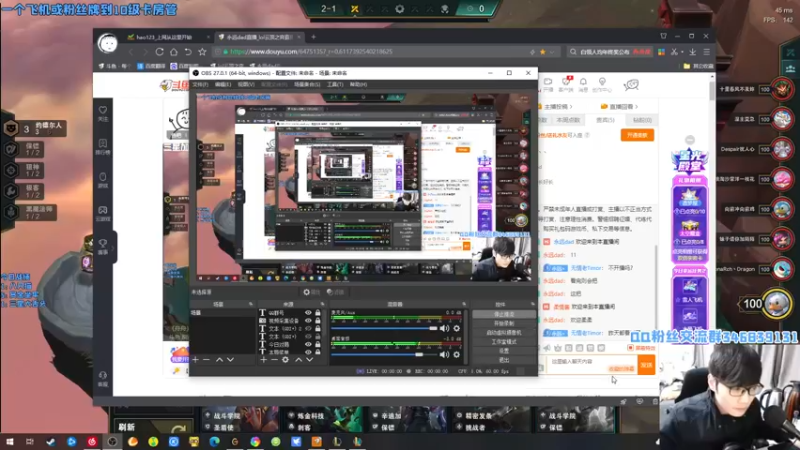Click orange 开通贵族 button in chat panel
The height and width of the screenshot is (450, 800).
pos(637,135)
